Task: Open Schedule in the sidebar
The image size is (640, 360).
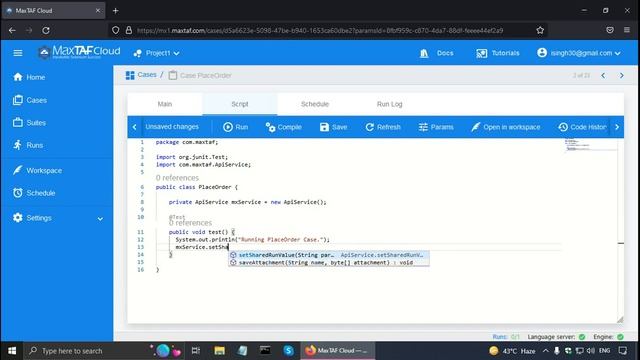Action: (x=34, y=193)
